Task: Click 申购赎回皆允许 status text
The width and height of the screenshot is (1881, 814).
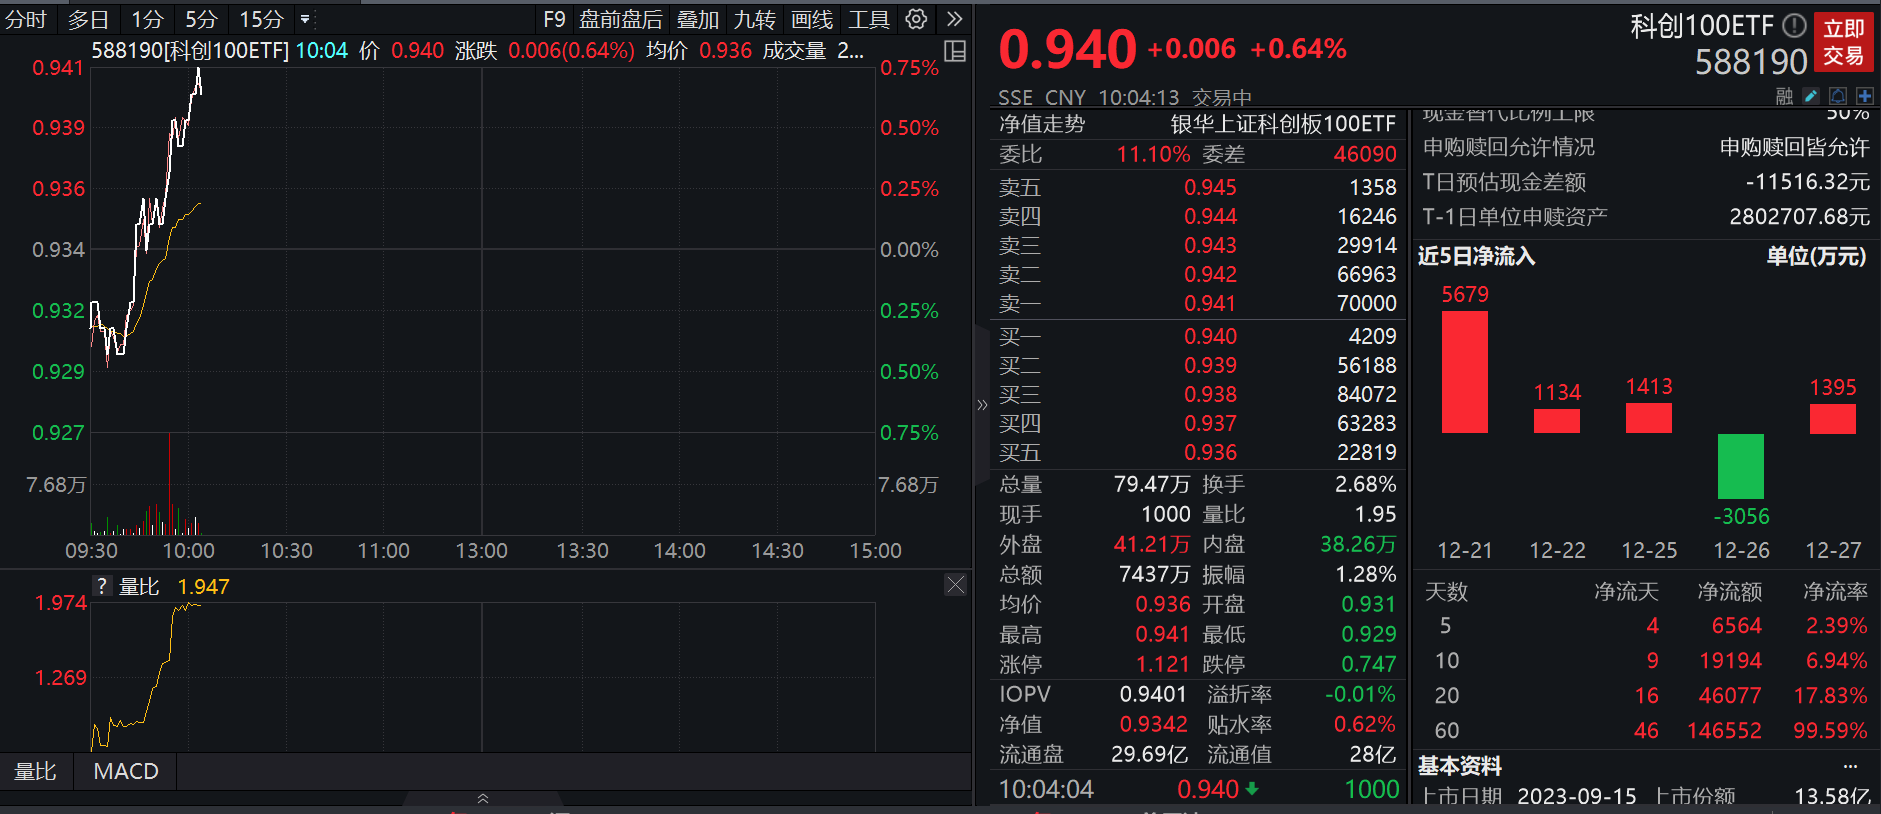Action: 1794,148
